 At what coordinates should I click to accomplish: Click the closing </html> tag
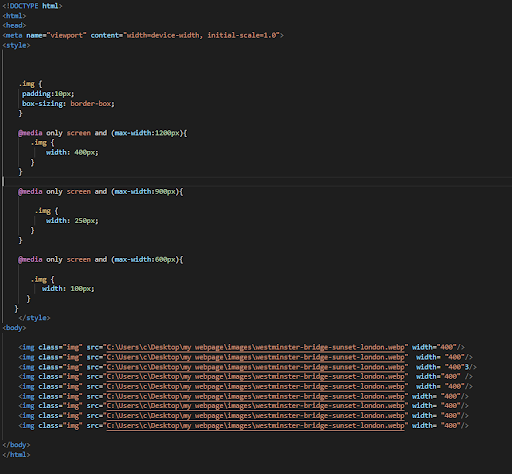click(16, 455)
